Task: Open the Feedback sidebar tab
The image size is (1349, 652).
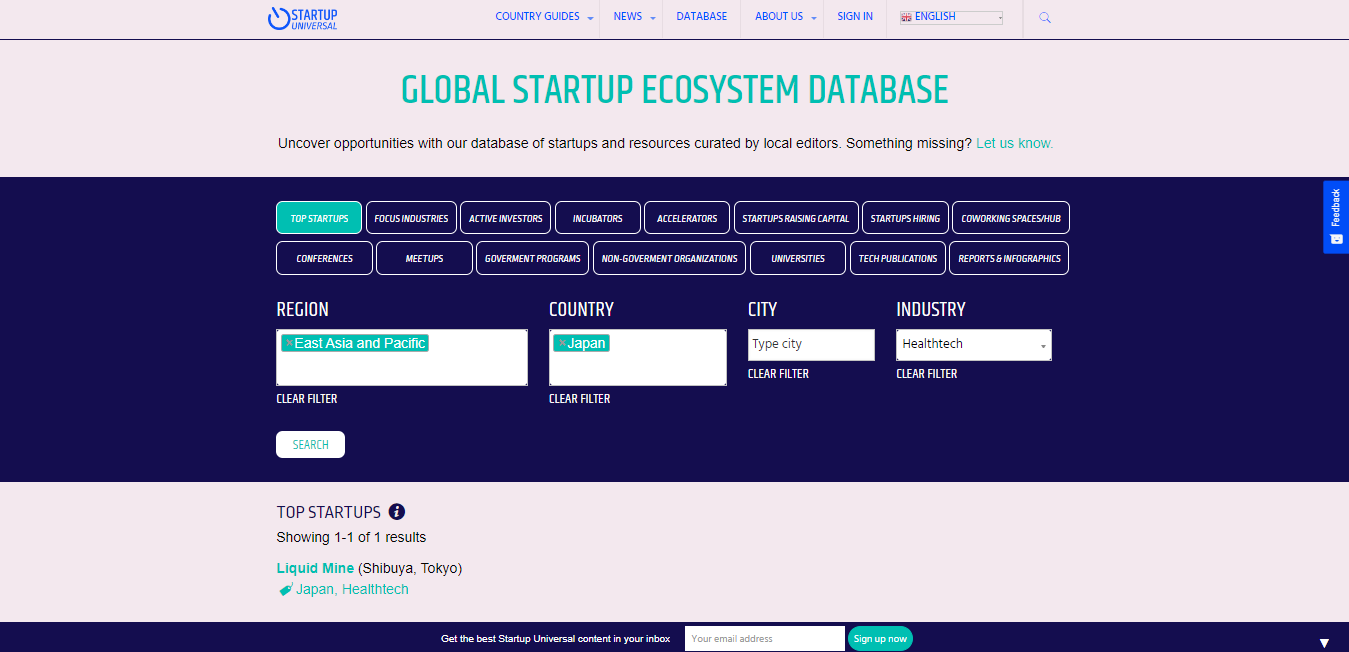Action: point(1335,213)
